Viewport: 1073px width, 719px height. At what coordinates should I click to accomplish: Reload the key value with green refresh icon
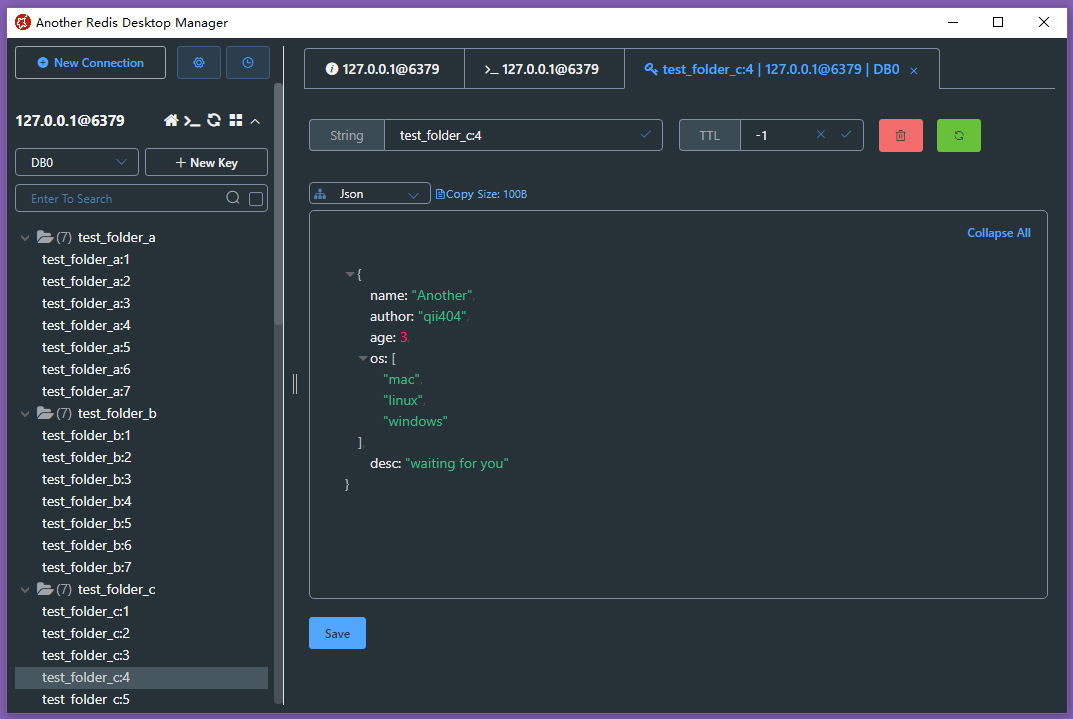pos(958,134)
